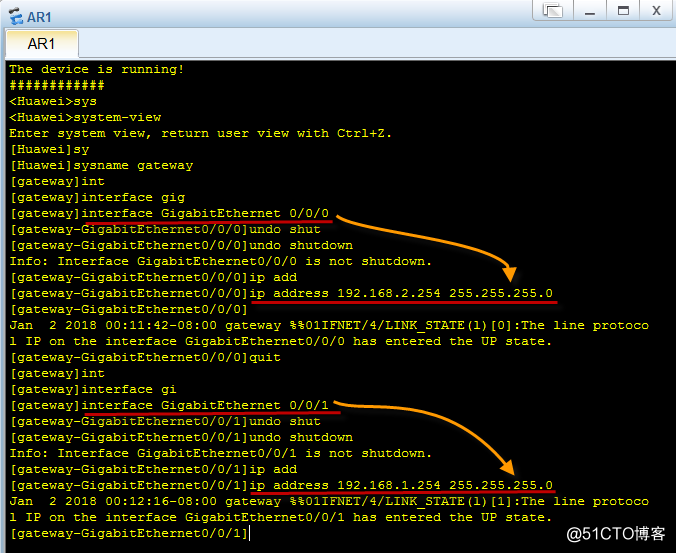Click the 'Jan 2 2018 00:11:42-08:00' log line

[x=329, y=325]
